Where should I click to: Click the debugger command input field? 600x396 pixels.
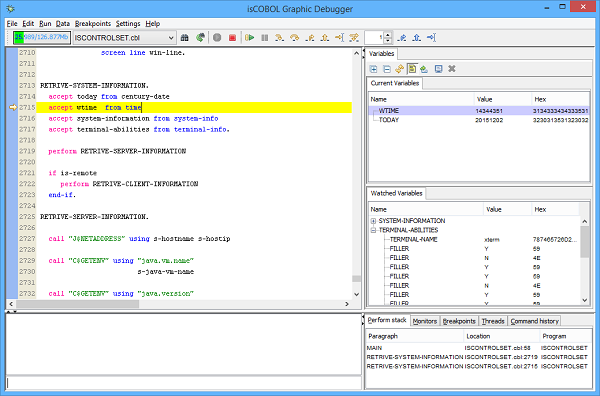[x=184, y=383]
